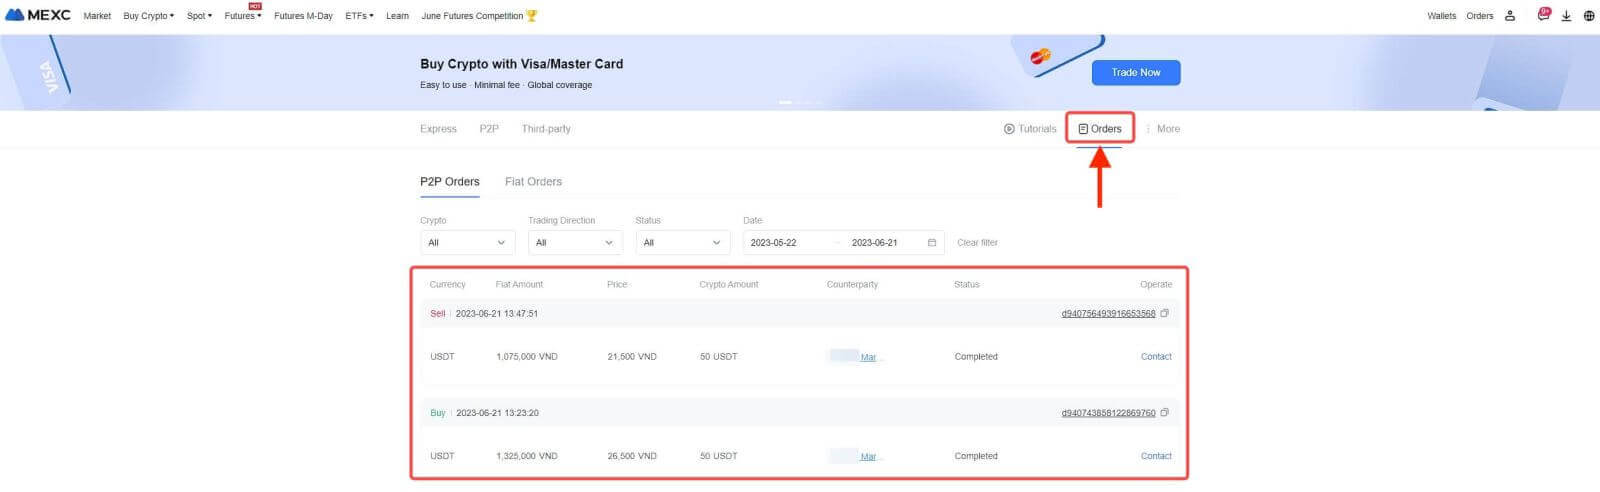Open the Tutorials play icon link
This screenshot has width=1600, height=492.
1030,129
